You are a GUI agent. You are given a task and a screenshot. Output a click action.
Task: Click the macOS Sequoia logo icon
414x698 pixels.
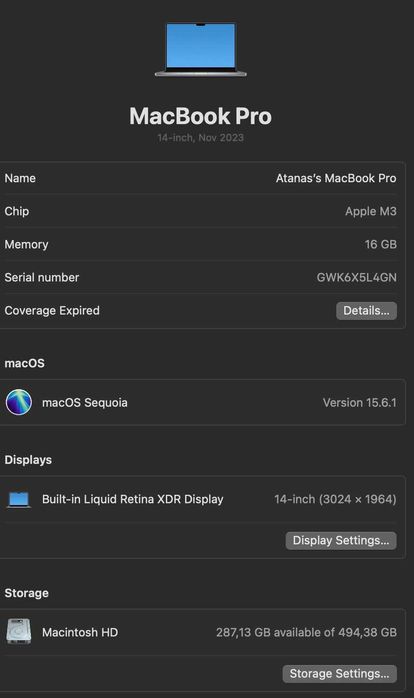coord(19,402)
